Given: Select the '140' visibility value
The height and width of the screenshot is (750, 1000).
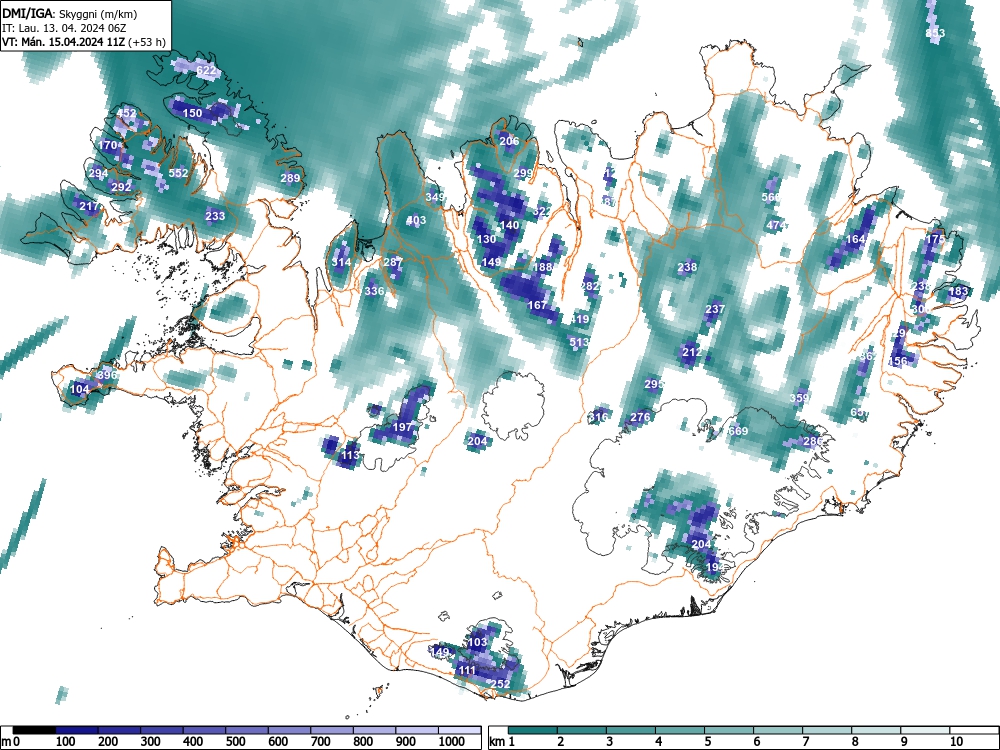Looking at the screenshot, I should (510, 224).
